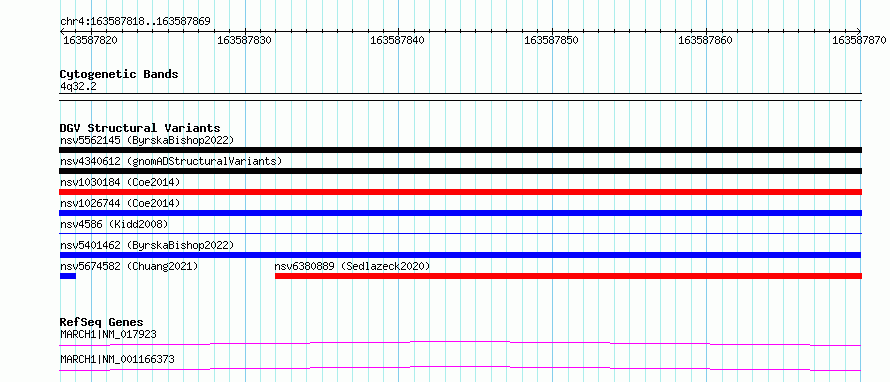Click the right arrowhead of the coordinate ruler
The image size is (890, 382).
point(859,32)
